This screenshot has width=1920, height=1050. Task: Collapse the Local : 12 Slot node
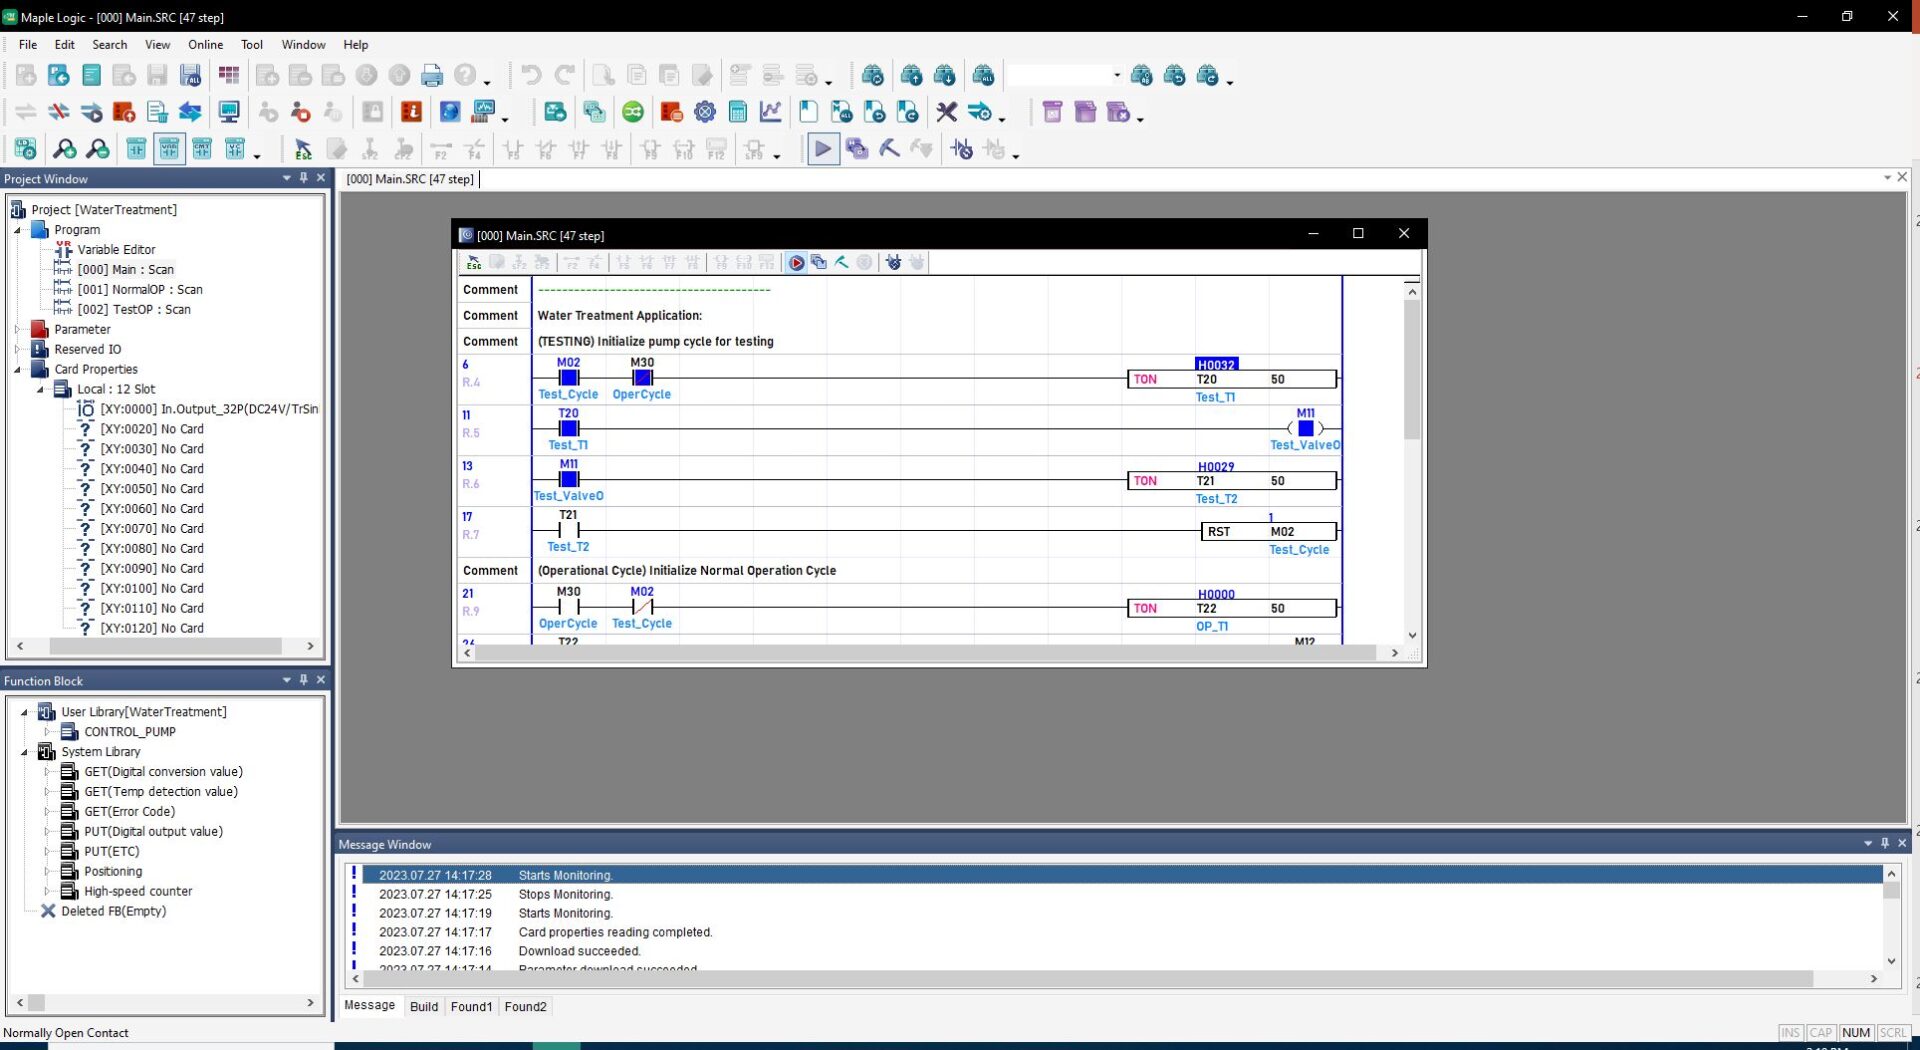(40, 389)
